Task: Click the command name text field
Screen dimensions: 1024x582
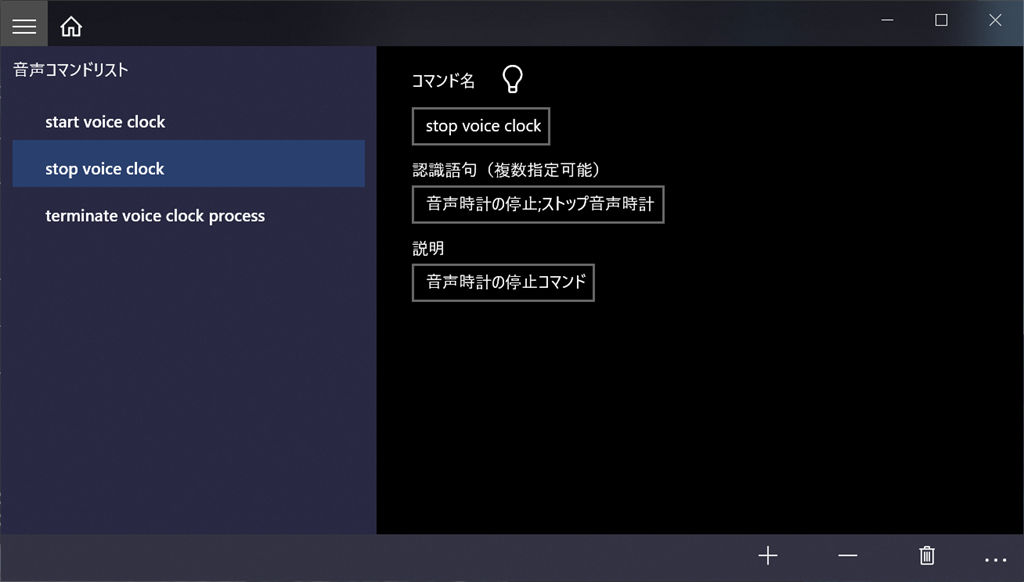Action: pos(481,126)
